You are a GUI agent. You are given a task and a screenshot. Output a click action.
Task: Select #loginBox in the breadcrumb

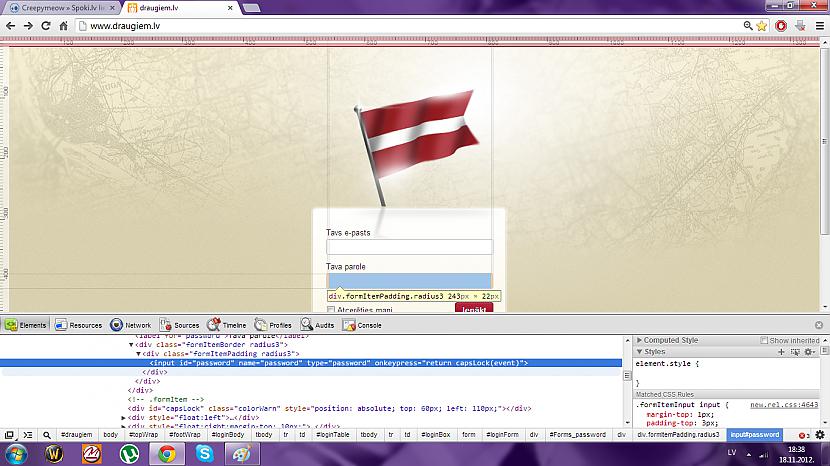[x=436, y=435]
